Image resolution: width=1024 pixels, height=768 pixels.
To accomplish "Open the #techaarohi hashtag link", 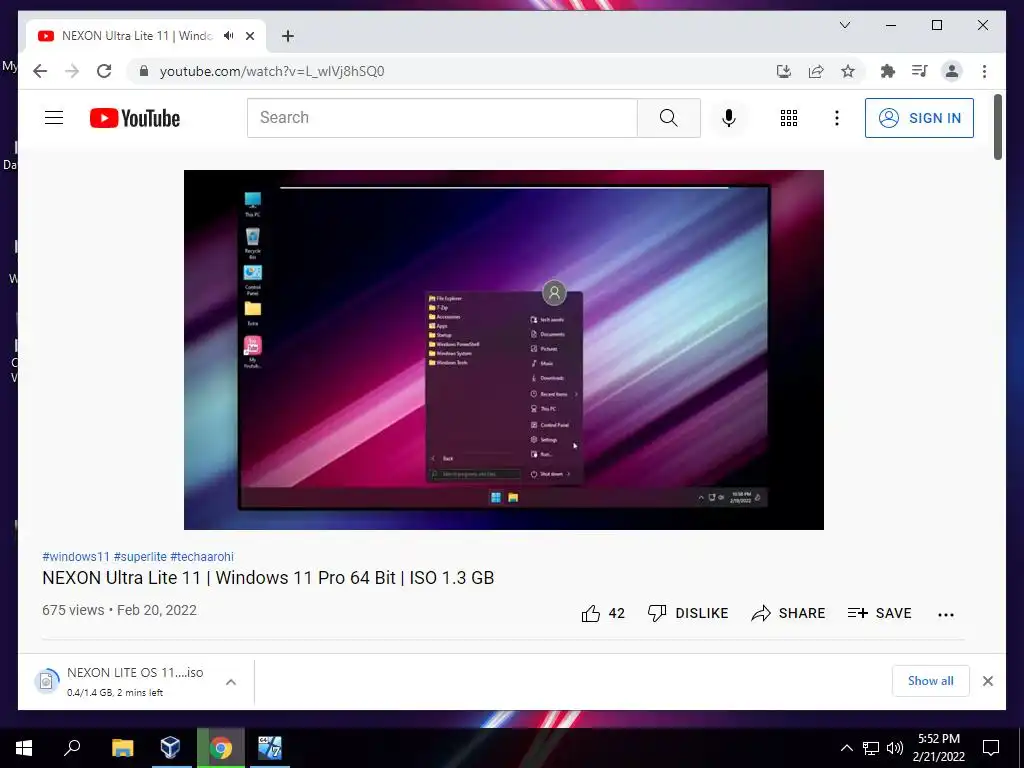I will 202,556.
